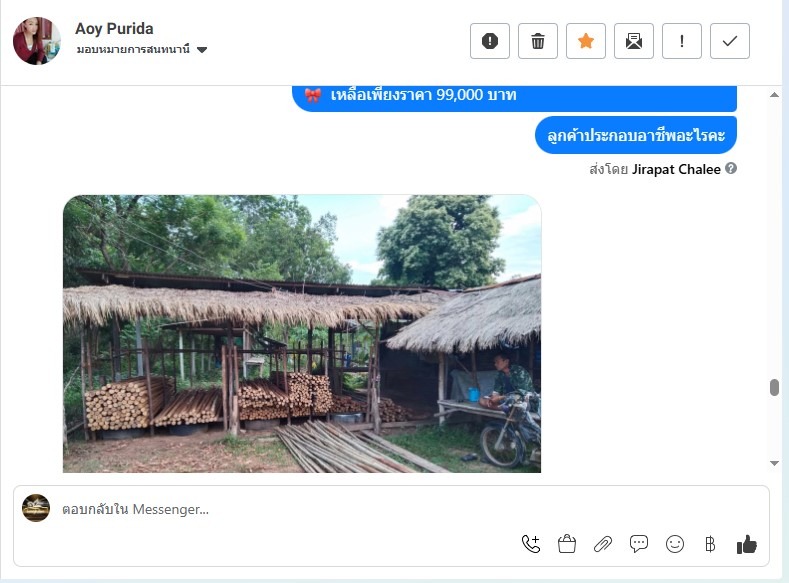Image resolution: width=789 pixels, height=583 pixels.
Task: Open assign conversation dropdown
Action: 142,49
